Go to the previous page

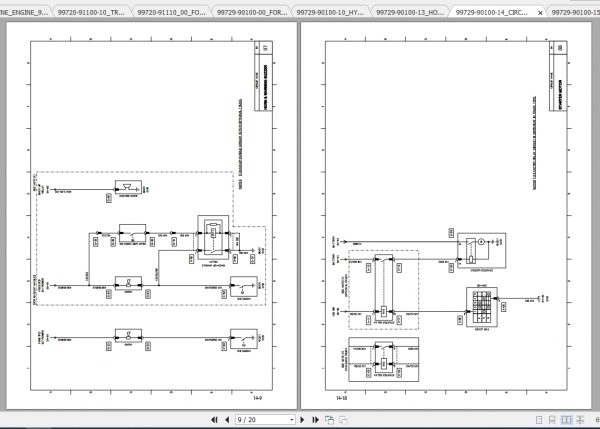click(x=227, y=420)
